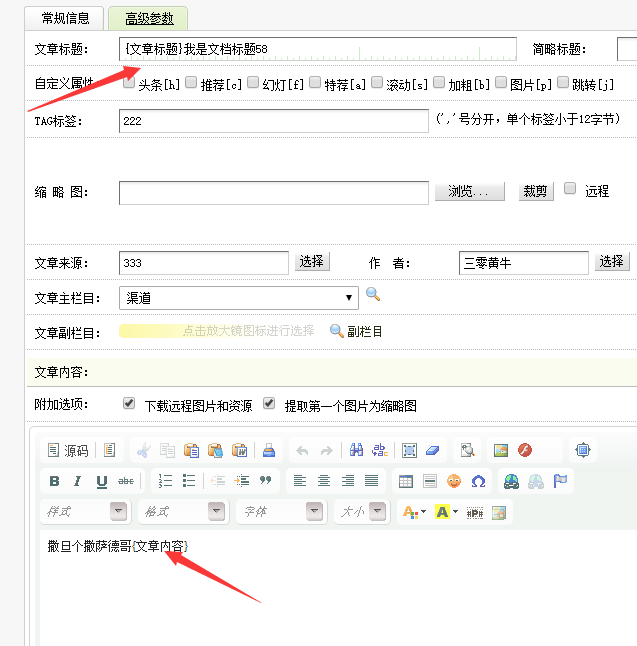
Task: Click 选择 button beside 作者 field
Action: tap(612, 262)
